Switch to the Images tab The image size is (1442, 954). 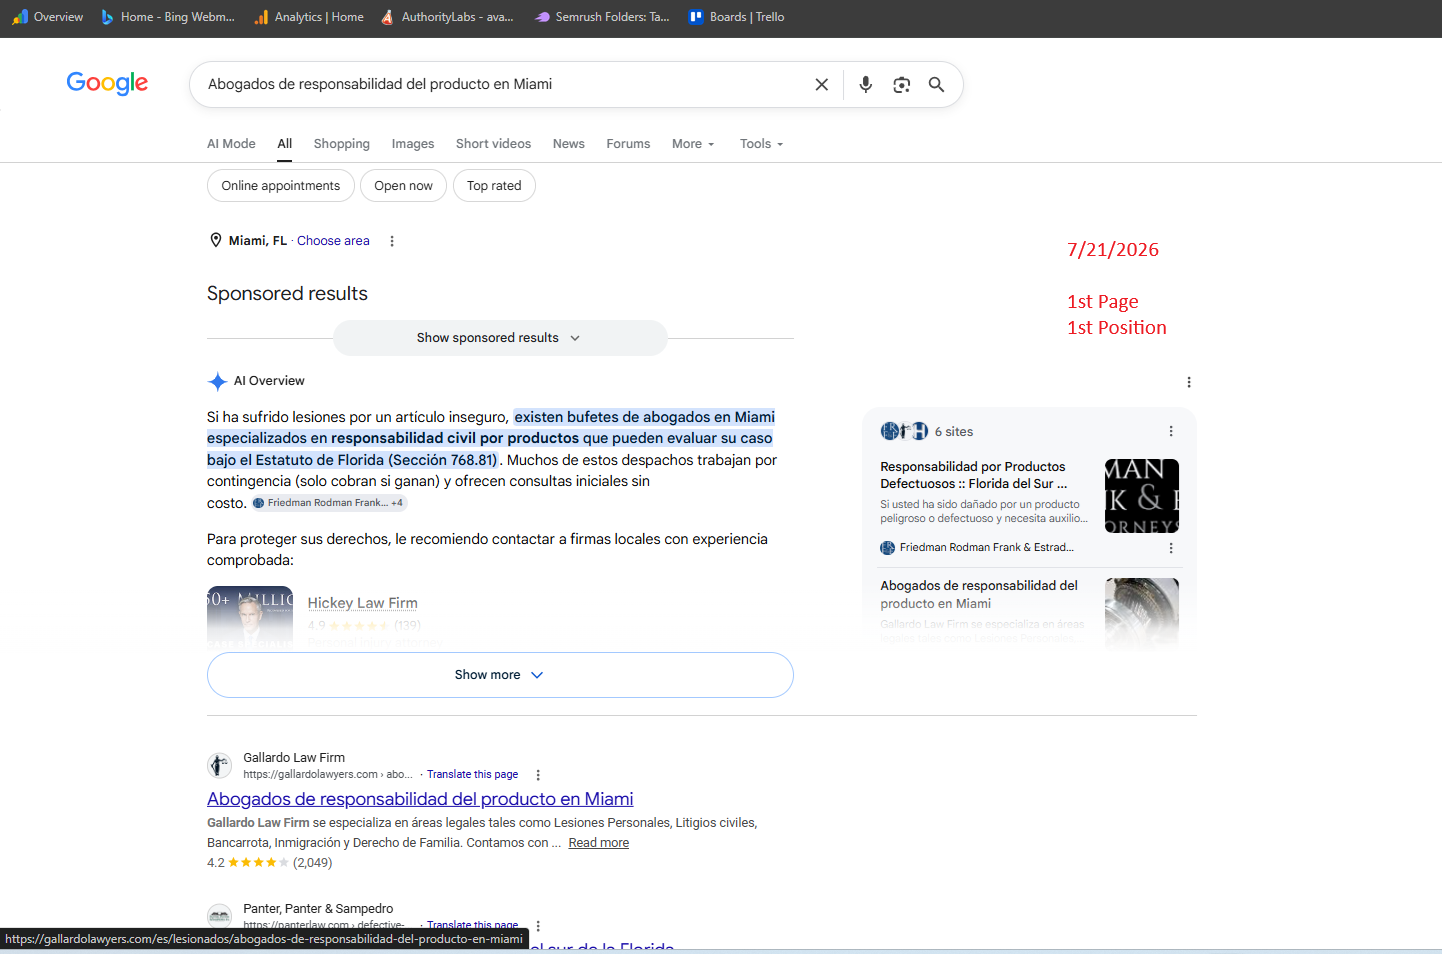[413, 144]
